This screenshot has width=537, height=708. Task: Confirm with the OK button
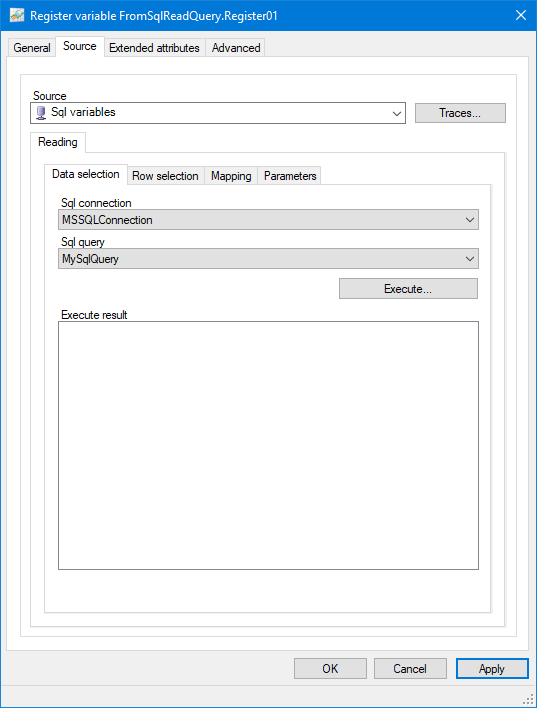click(x=330, y=668)
